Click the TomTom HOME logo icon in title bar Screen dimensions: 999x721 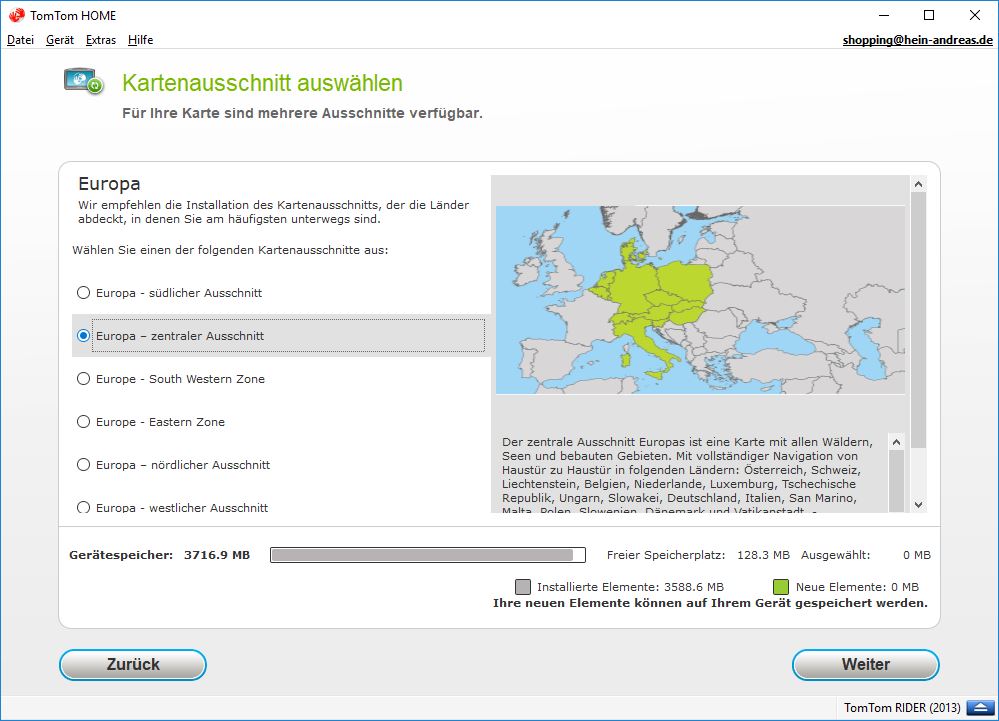[x=16, y=15]
